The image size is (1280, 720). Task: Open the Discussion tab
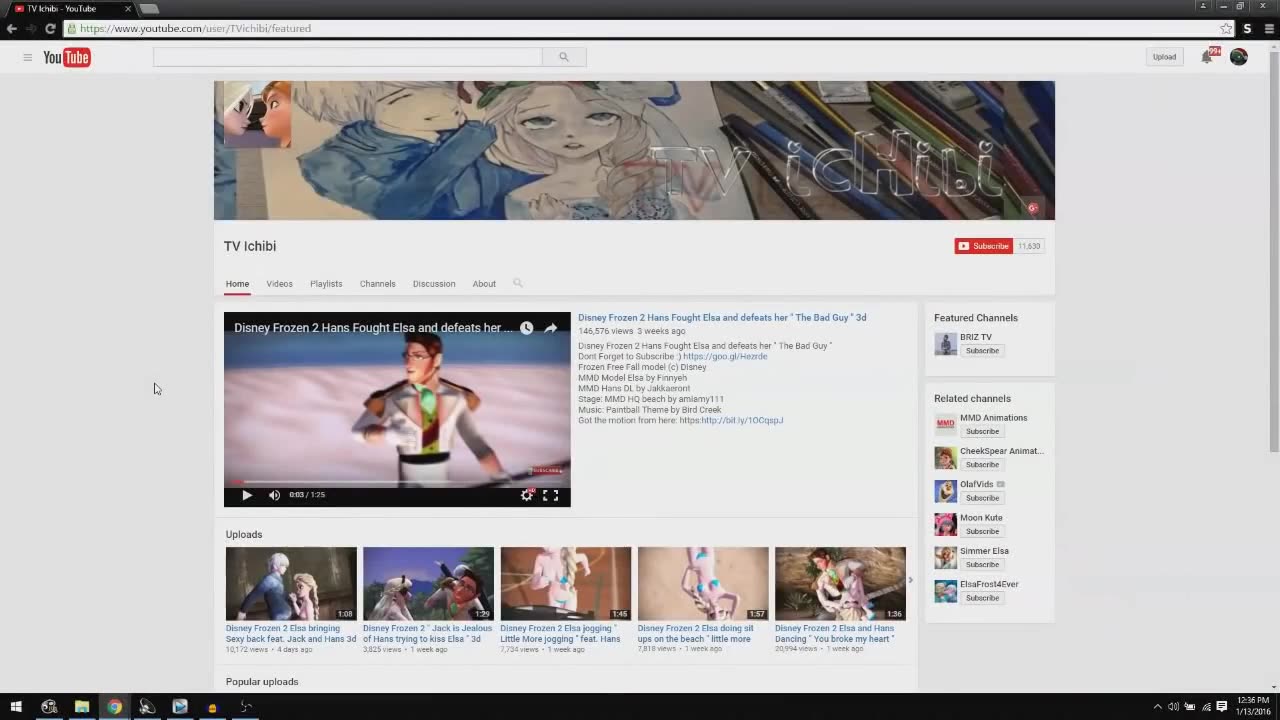[434, 284]
